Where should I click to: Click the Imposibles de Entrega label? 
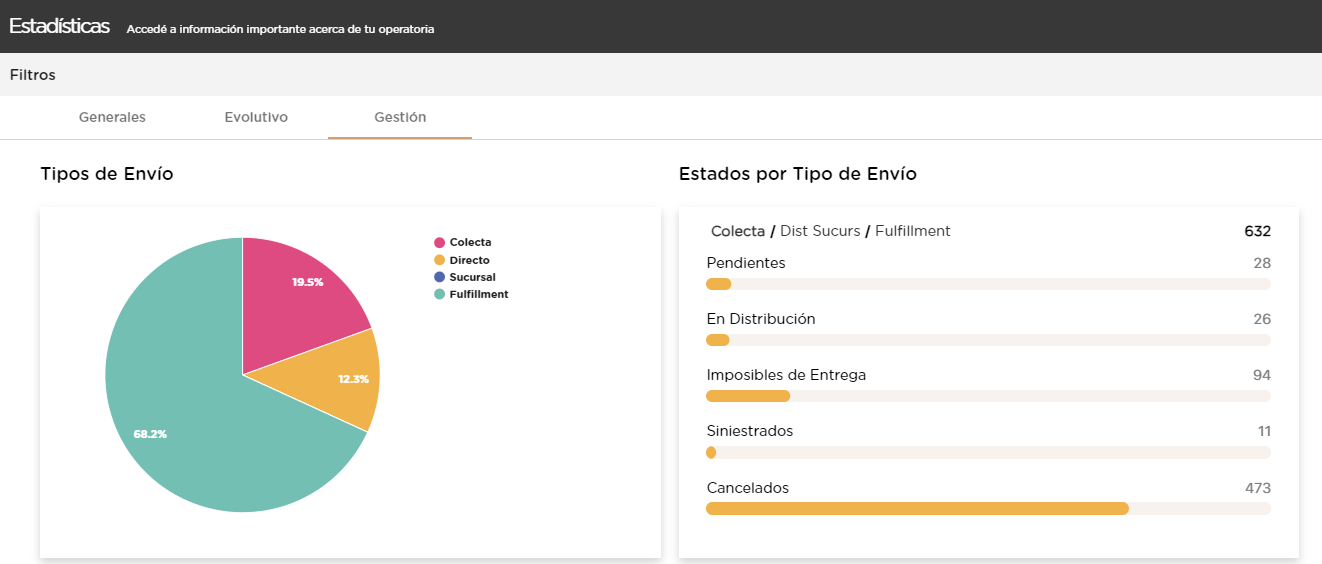(x=786, y=375)
